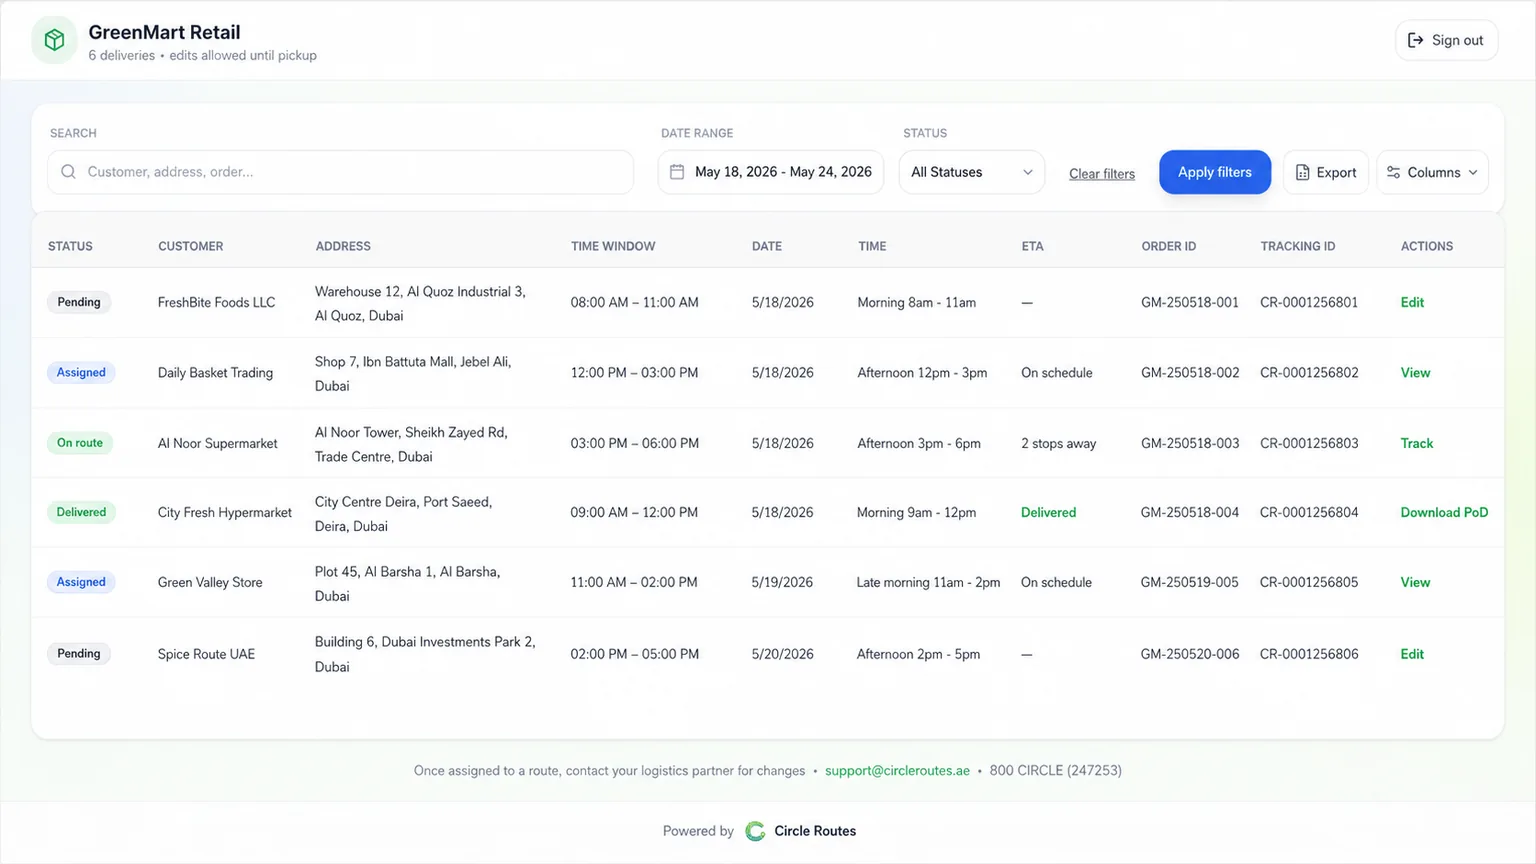This screenshot has height=864, width=1536.
Task: View the Green Valley Store delivery
Action: (x=1415, y=582)
